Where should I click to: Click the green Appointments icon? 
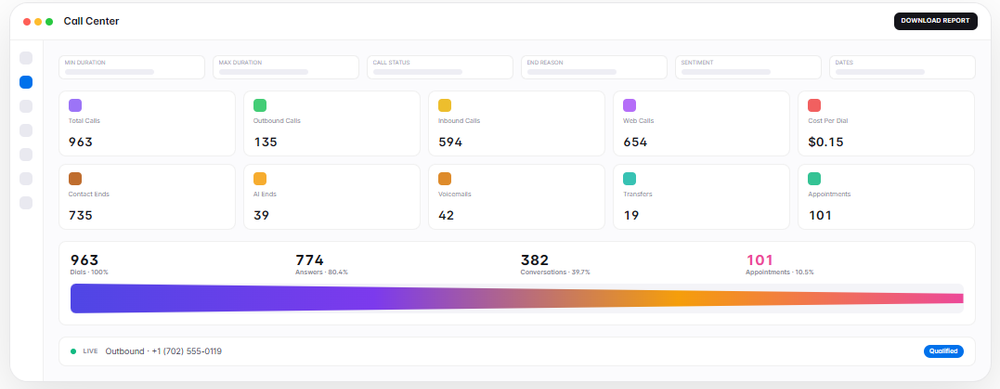coord(814,179)
